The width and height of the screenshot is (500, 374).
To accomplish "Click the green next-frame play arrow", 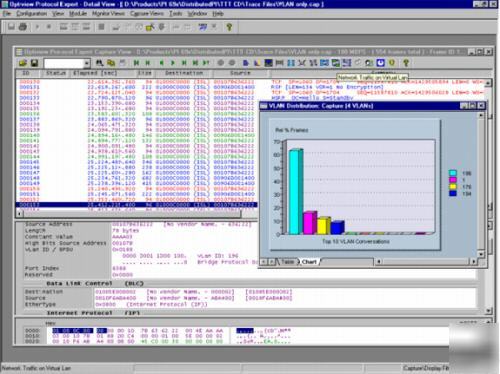I will pos(173,63).
